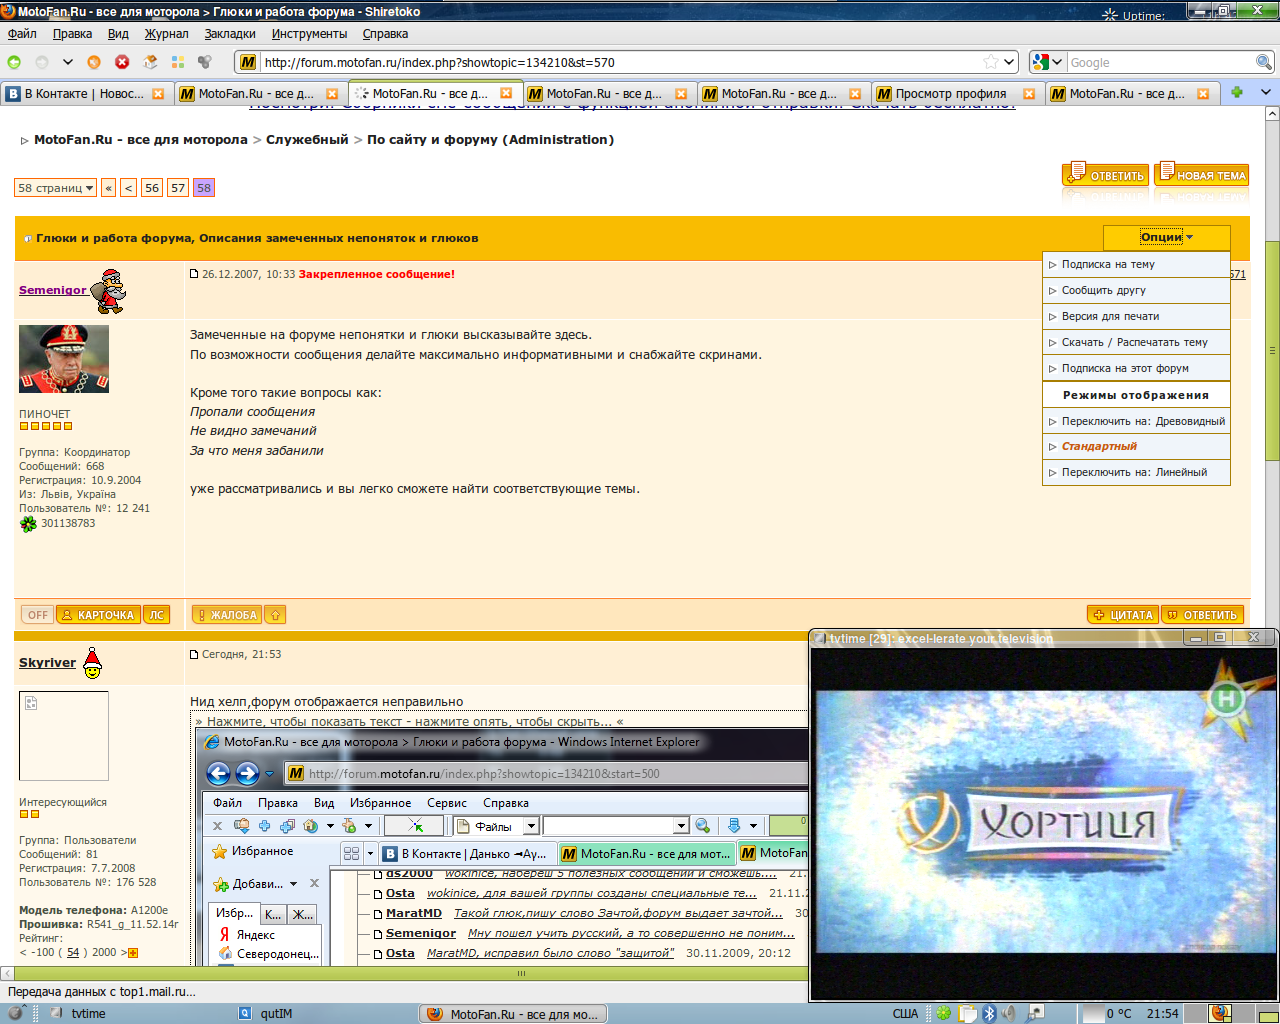Go back with the green Back arrow

(x=15, y=62)
